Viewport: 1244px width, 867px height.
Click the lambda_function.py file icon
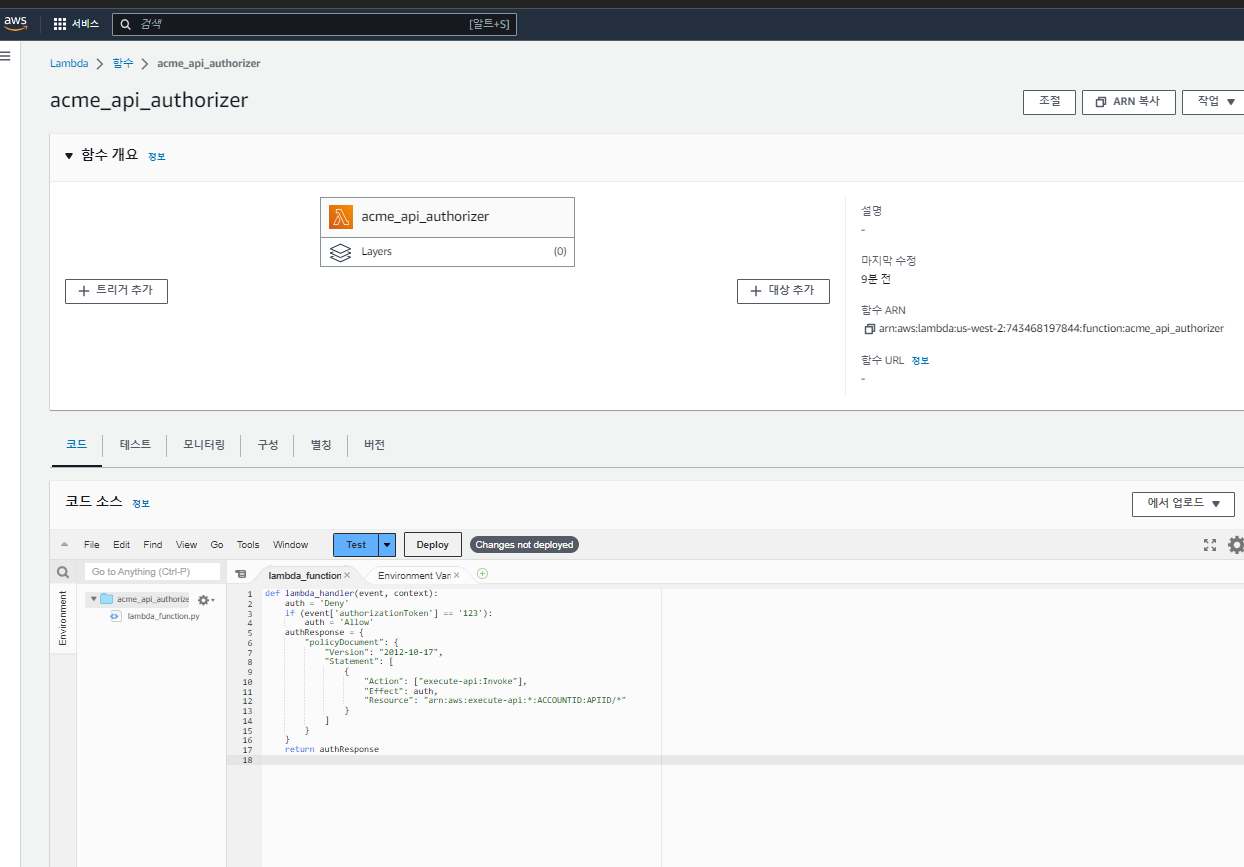click(116, 616)
